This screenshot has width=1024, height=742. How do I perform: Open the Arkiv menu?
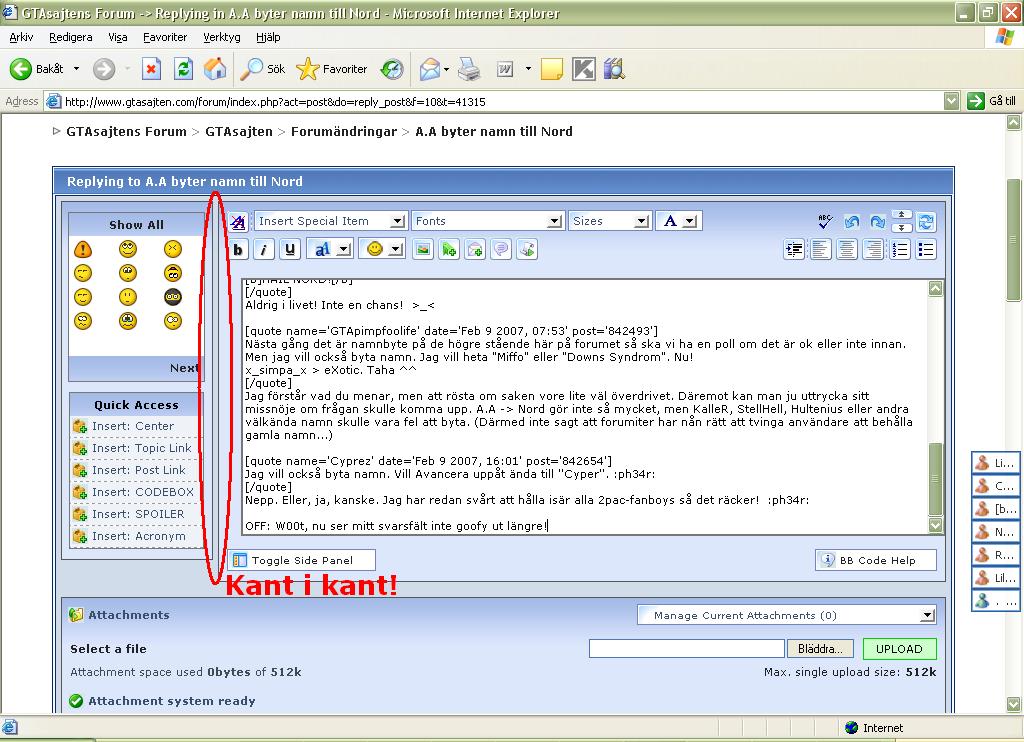pyautogui.click(x=22, y=37)
